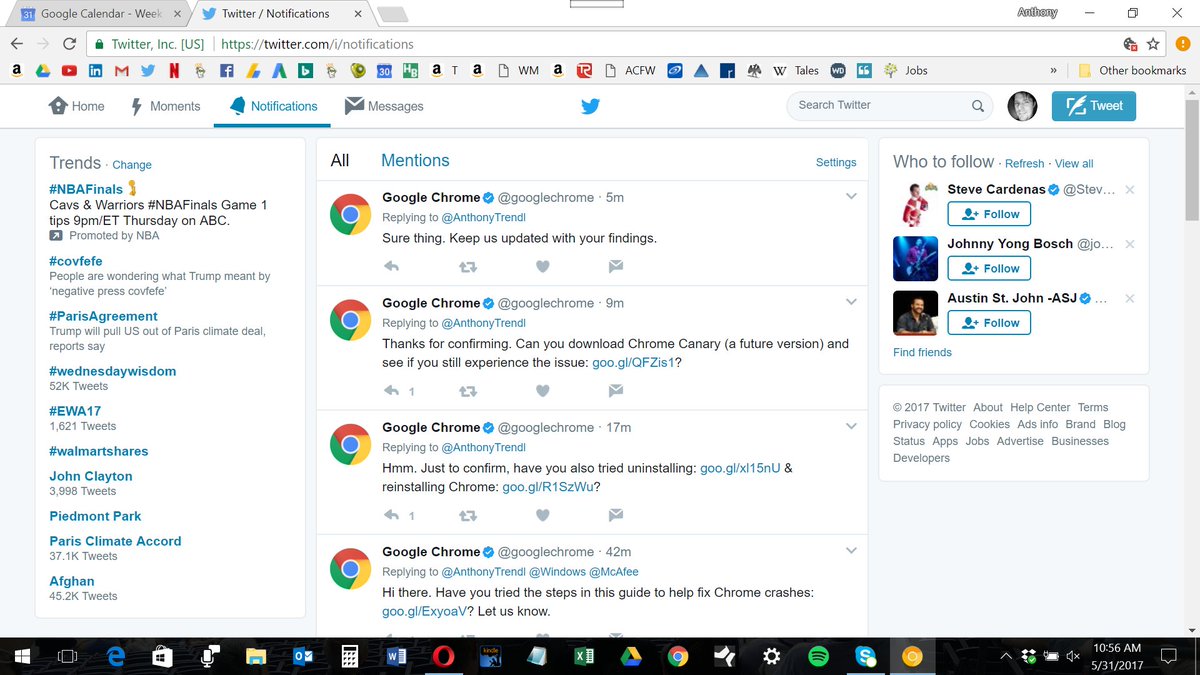Like the 17m uninstalling tweet
Image resolution: width=1200 pixels, height=675 pixels.
click(542, 515)
